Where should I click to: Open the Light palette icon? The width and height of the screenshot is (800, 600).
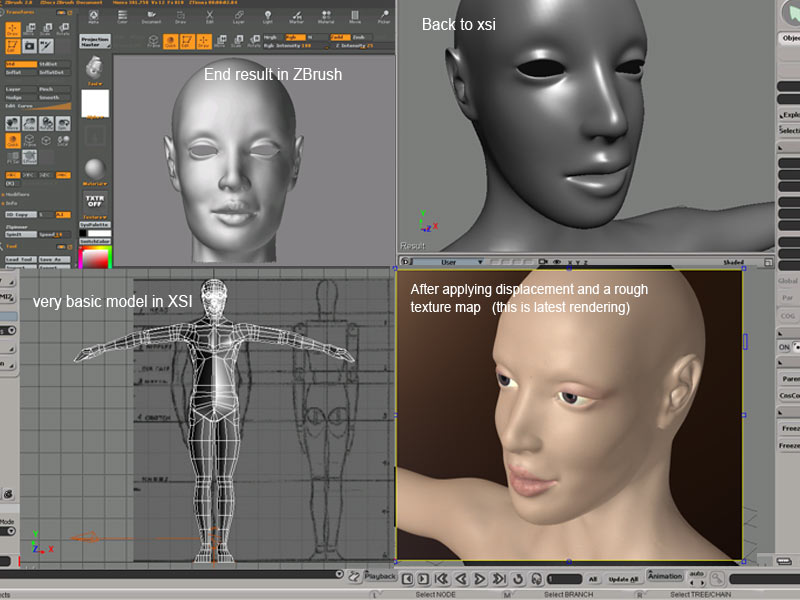(268, 17)
